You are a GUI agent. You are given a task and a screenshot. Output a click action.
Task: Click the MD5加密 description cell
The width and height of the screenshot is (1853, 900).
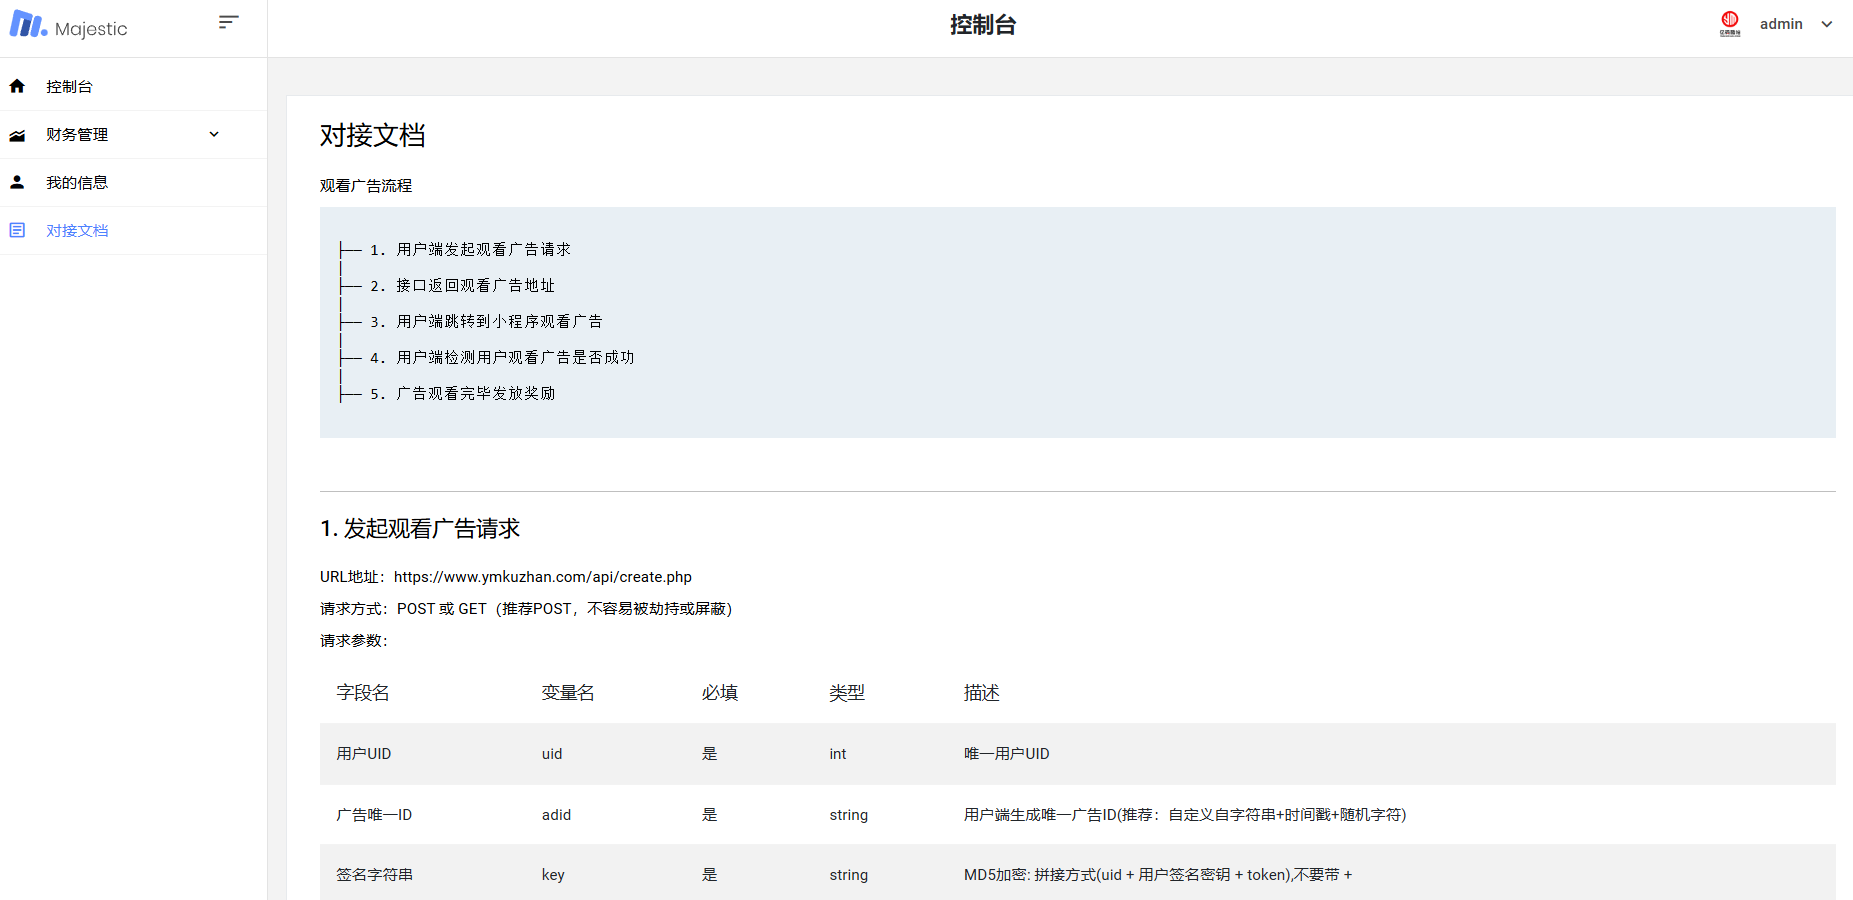[x=1158, y=875]
